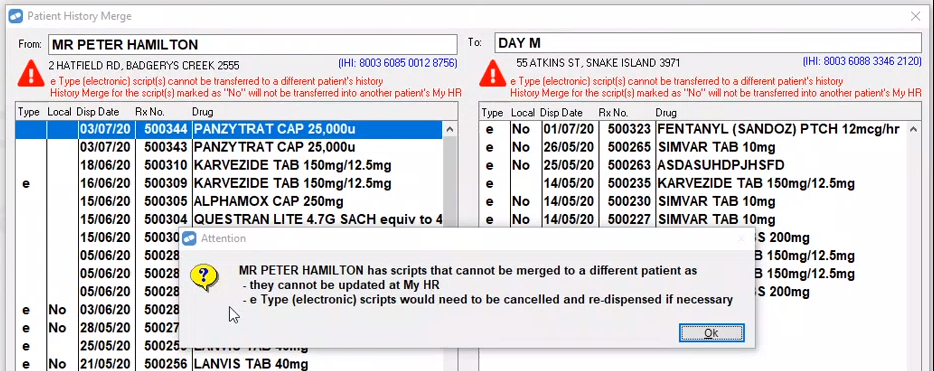Click IHI 8003 6085 0012 8756 text
The width and height of the screenshot is (934, 371).
click(x=397, y=63)
